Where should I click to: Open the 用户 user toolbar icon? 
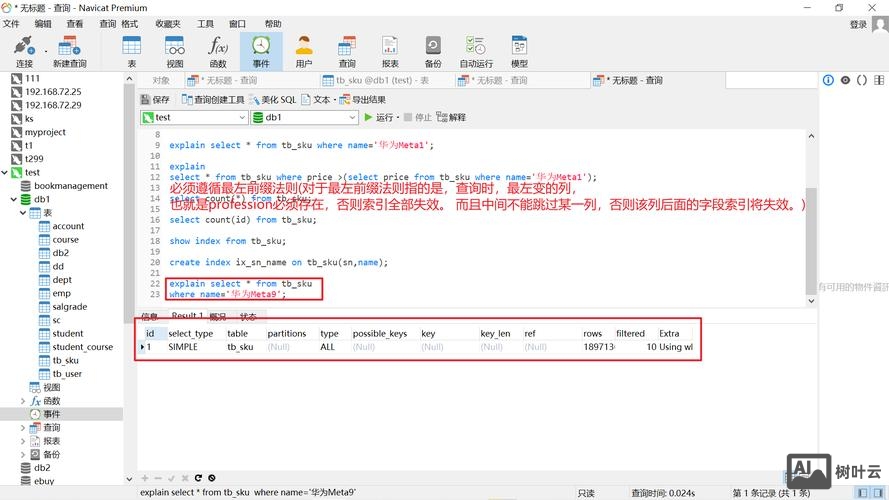(304, 52)
